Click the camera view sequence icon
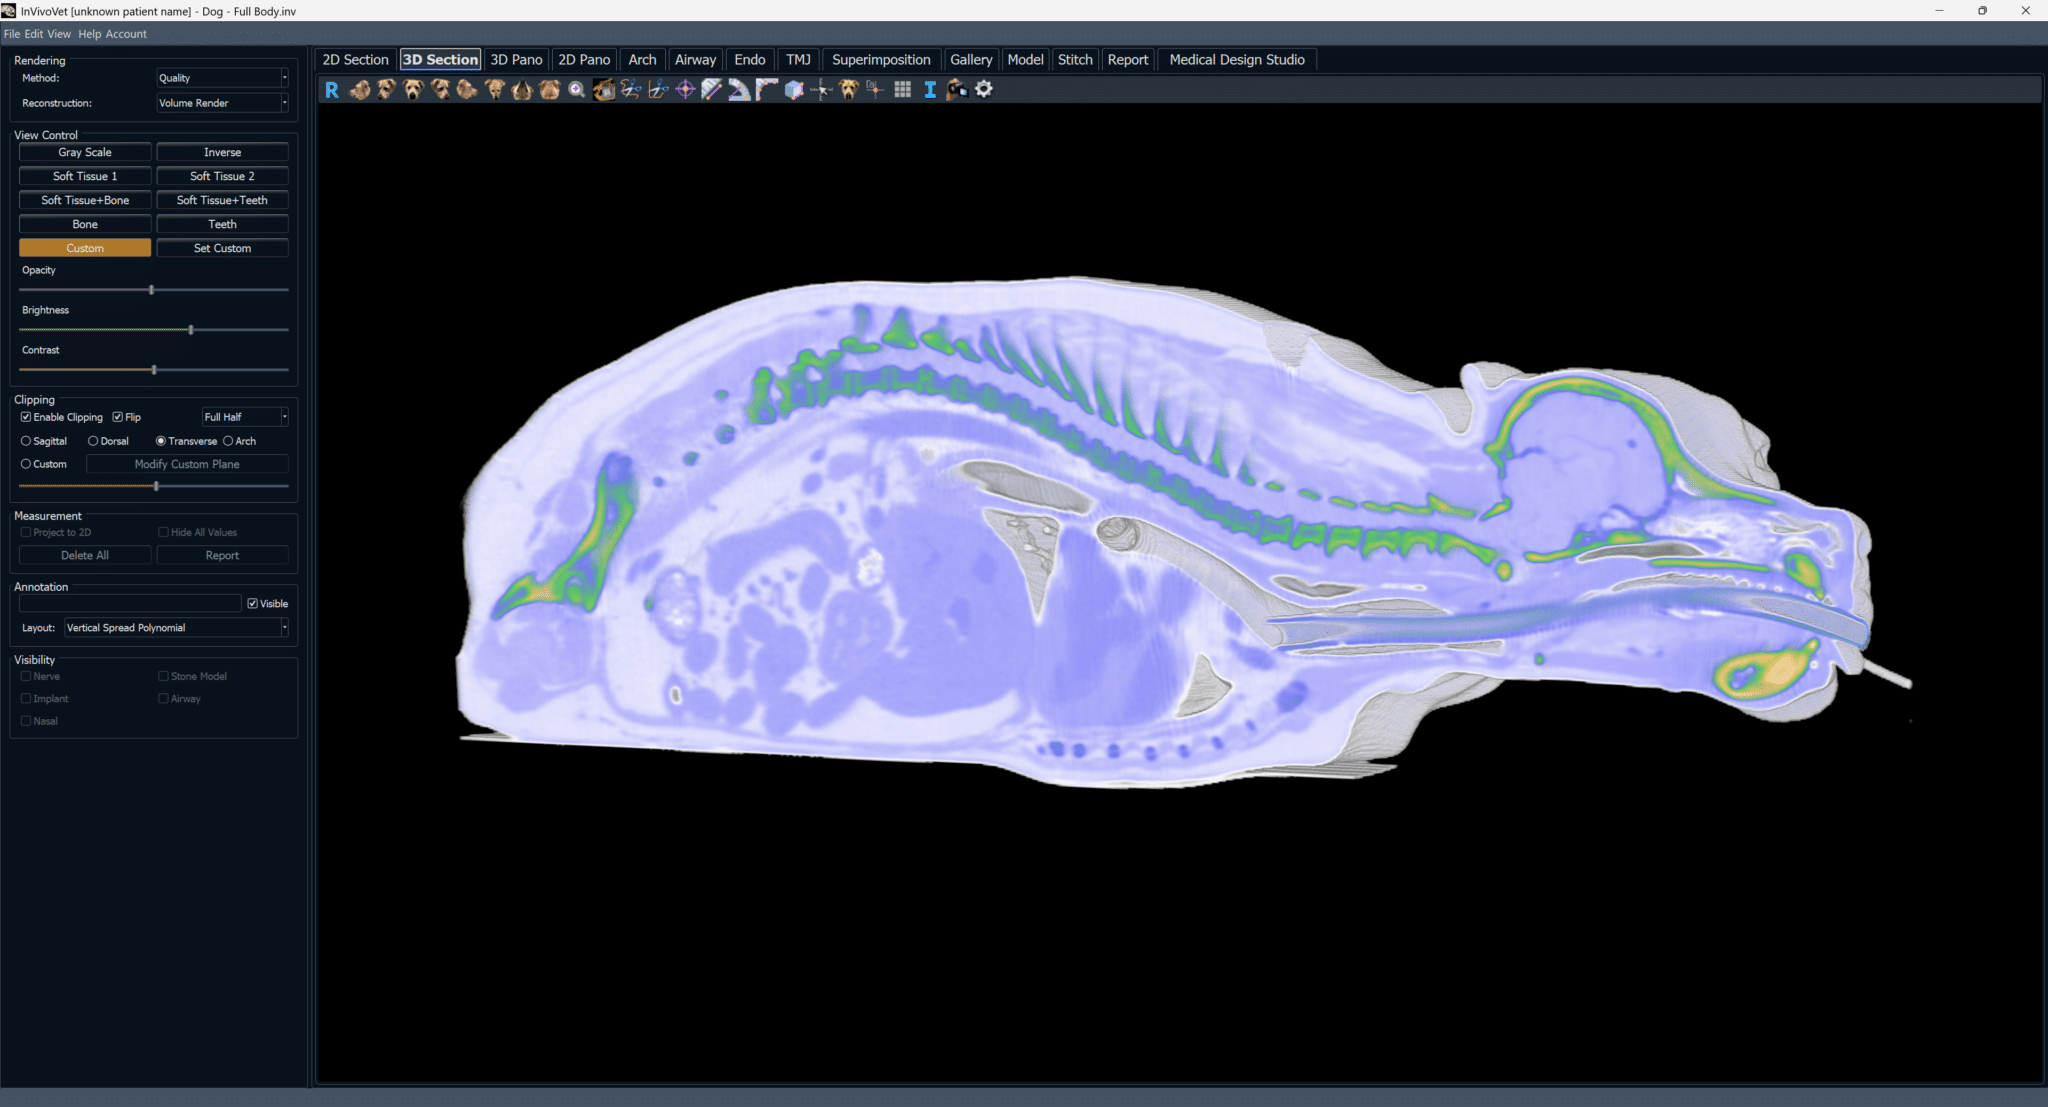The height and width of the screenshot is (1107, 2048). (957, 90)
